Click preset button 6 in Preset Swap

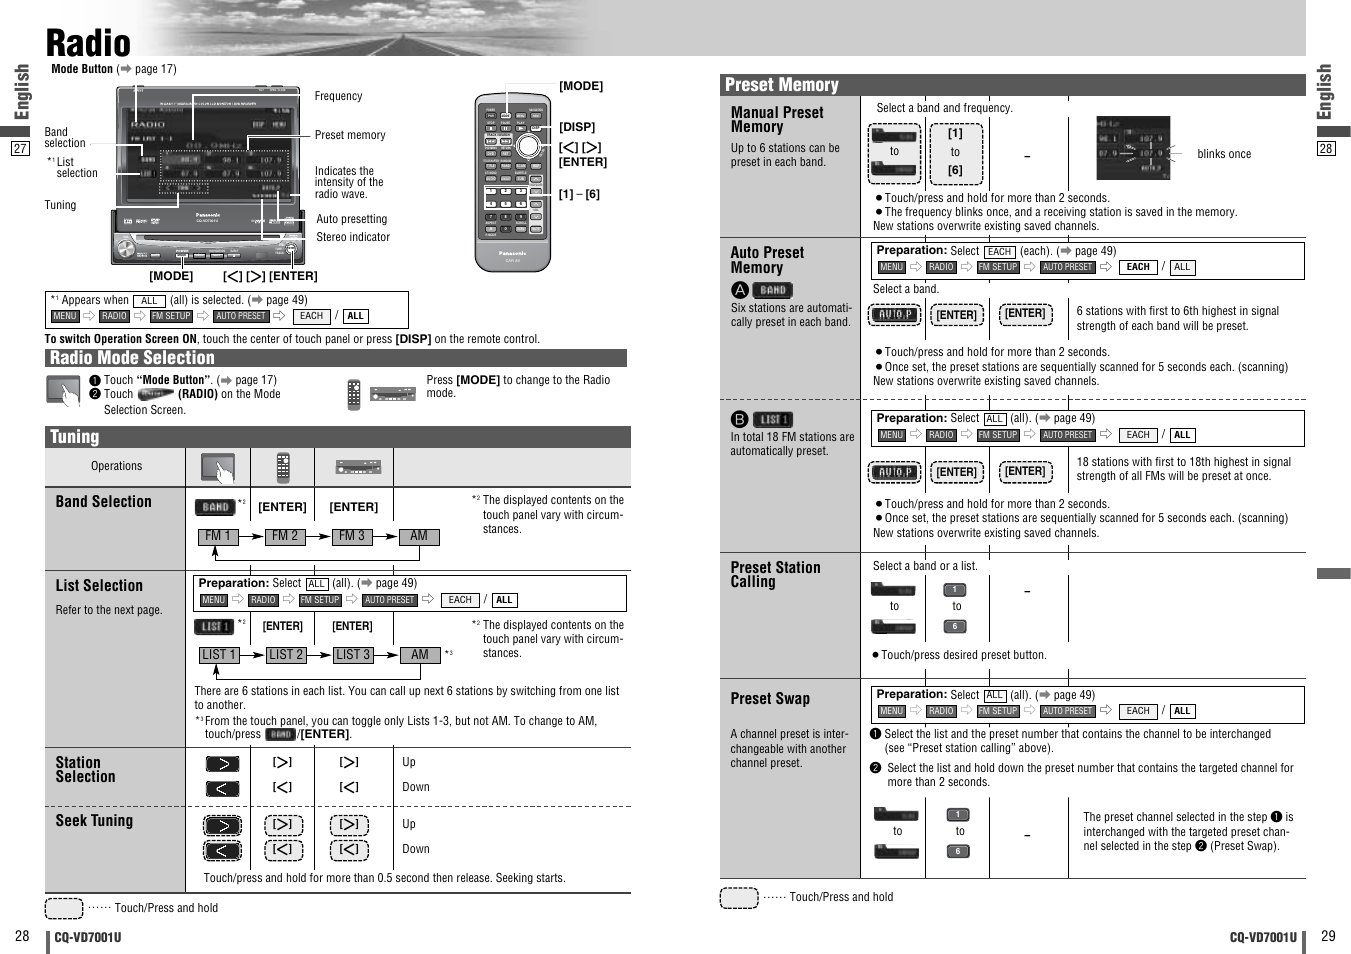tap(957, 851)
